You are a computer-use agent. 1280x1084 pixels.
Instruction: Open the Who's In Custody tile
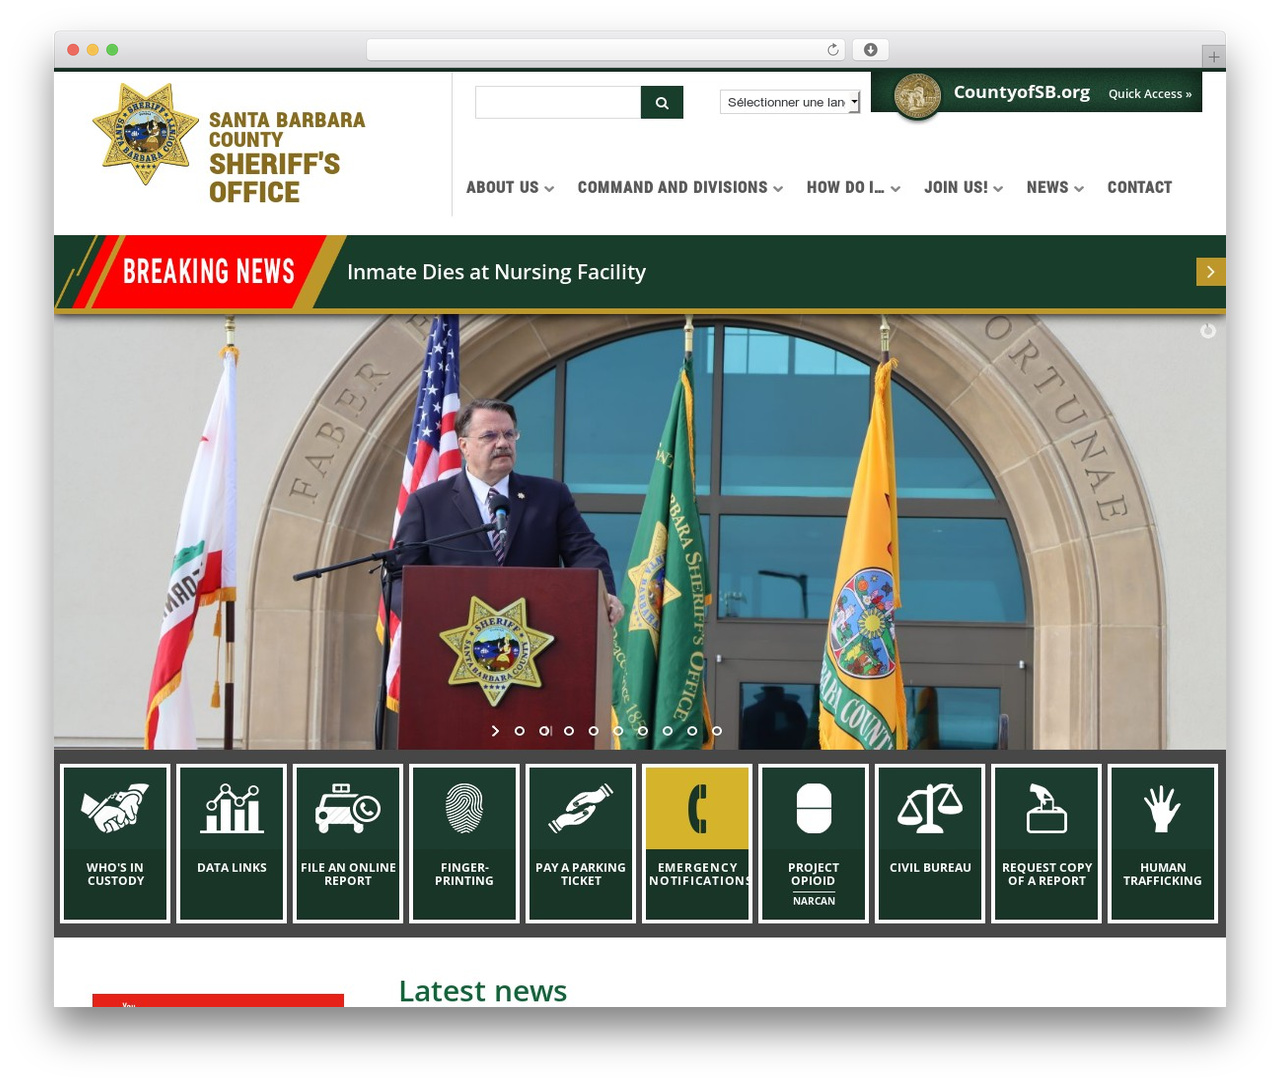tap(115, 843)
